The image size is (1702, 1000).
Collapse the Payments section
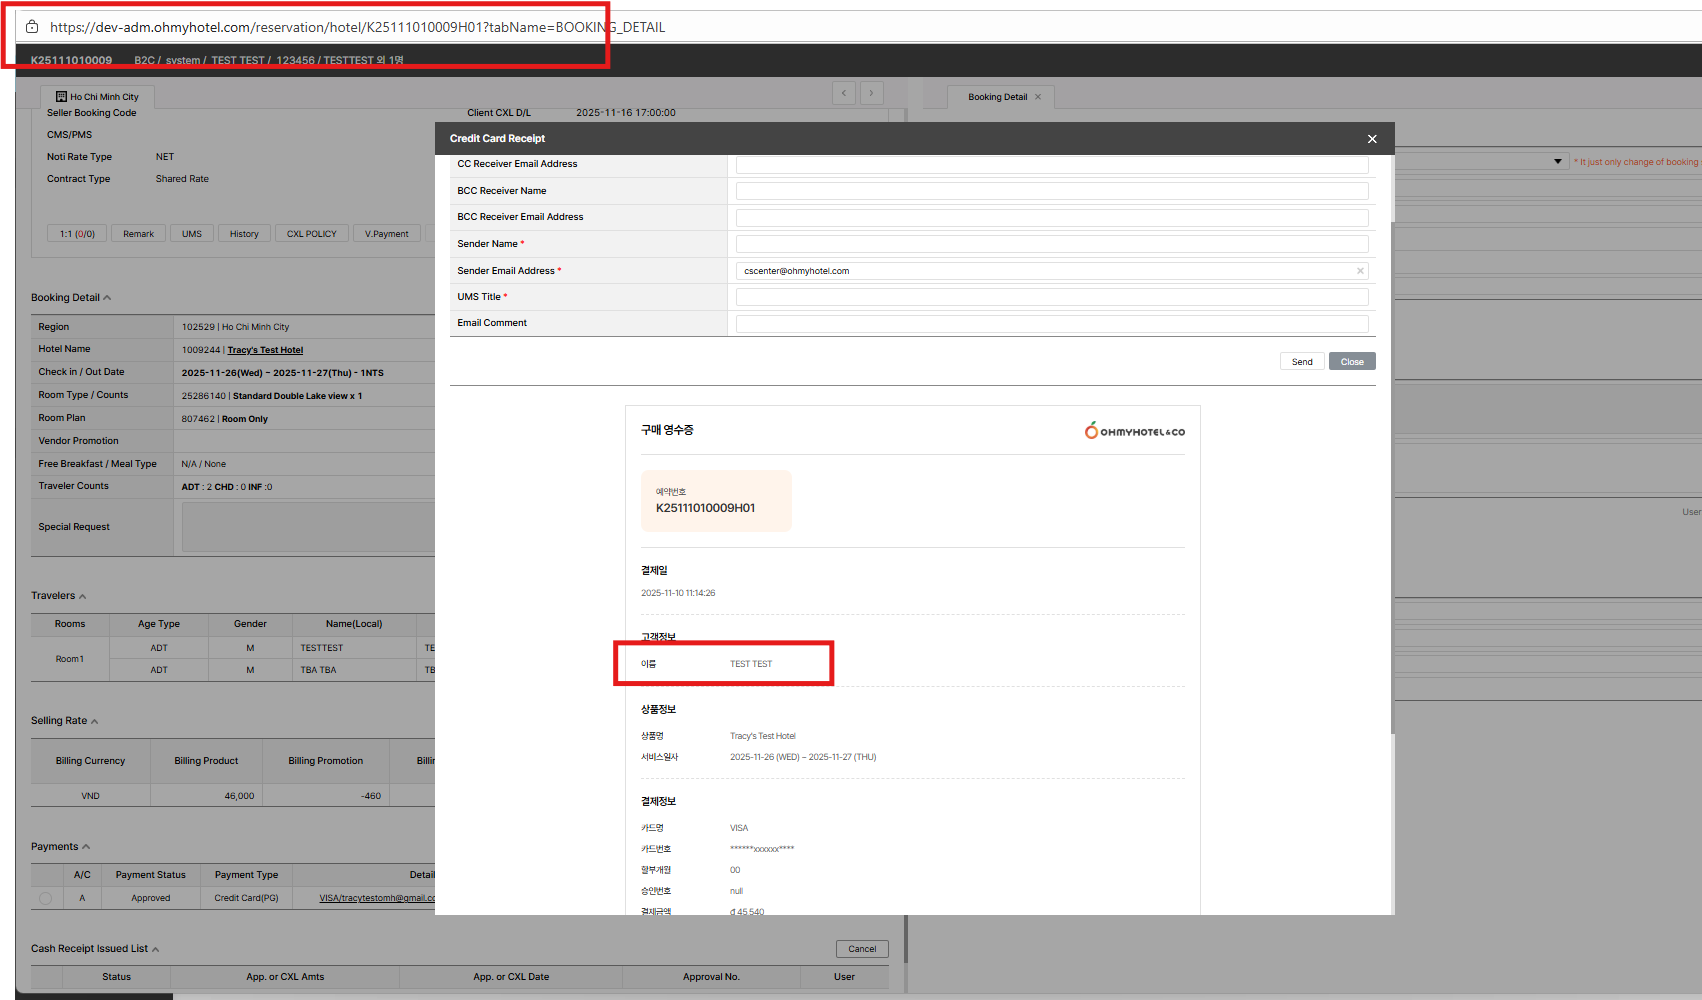click(x=86, y=847)
